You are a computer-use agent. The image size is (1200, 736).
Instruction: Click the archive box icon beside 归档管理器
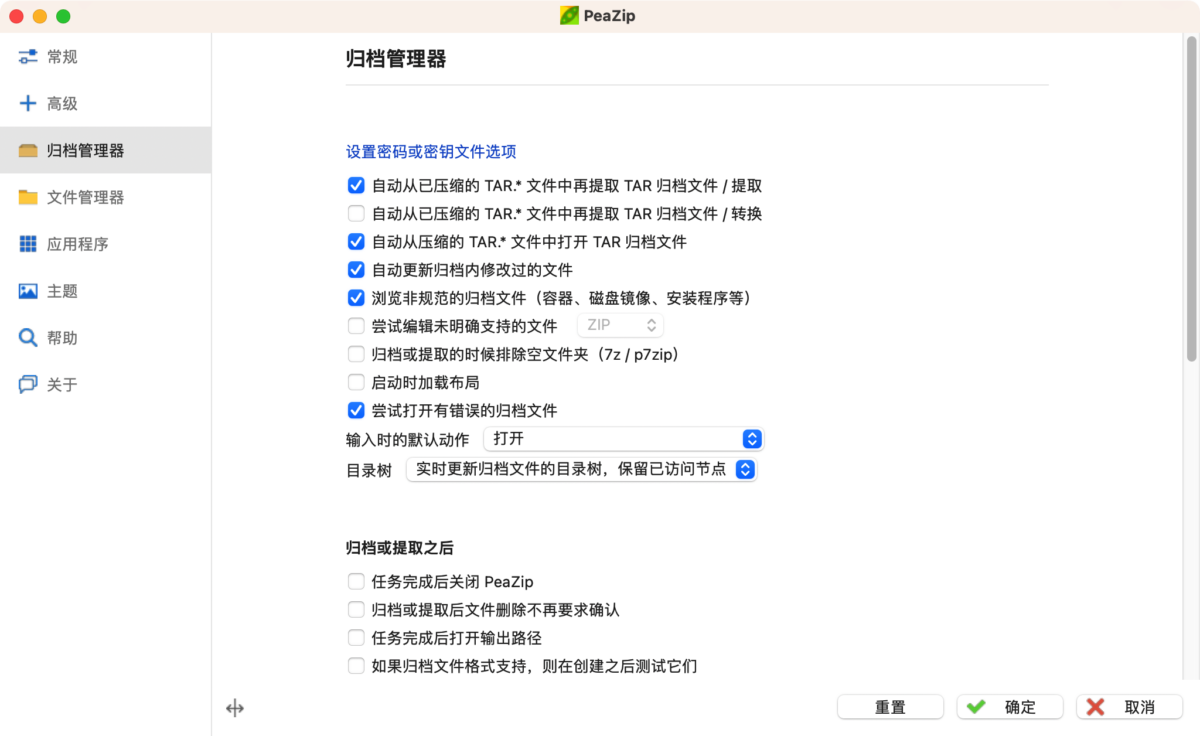(28, 151)
